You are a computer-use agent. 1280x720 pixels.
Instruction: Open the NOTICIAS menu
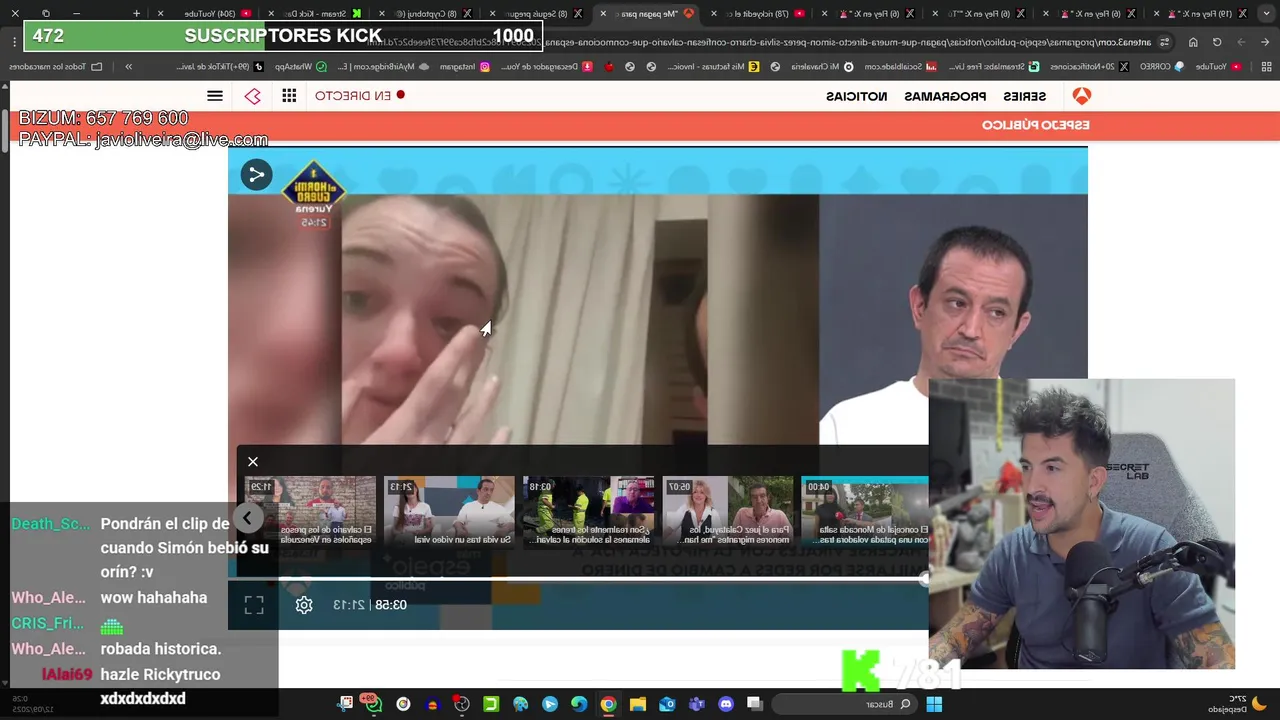(857, 96)
